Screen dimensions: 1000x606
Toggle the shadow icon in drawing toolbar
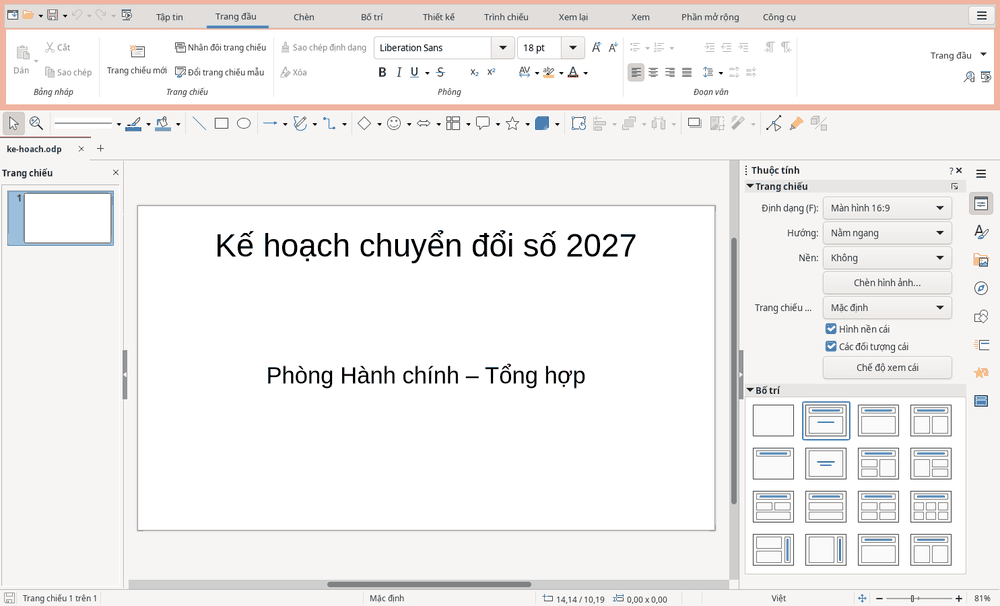click(x=694, y=123)
